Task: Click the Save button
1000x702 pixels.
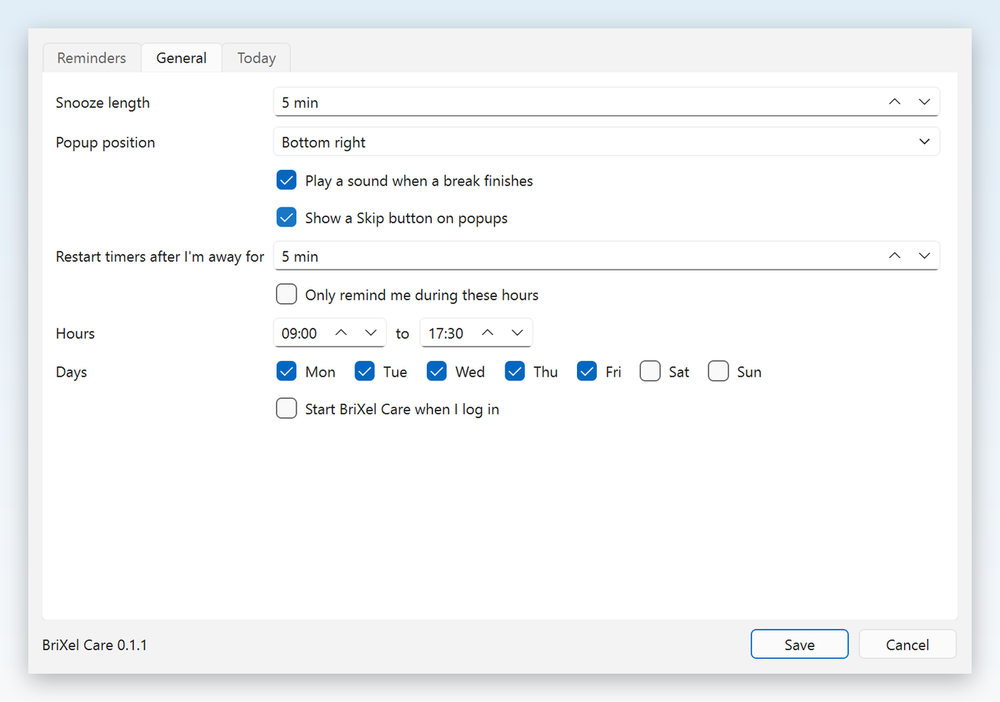Action: pos(800,644)
